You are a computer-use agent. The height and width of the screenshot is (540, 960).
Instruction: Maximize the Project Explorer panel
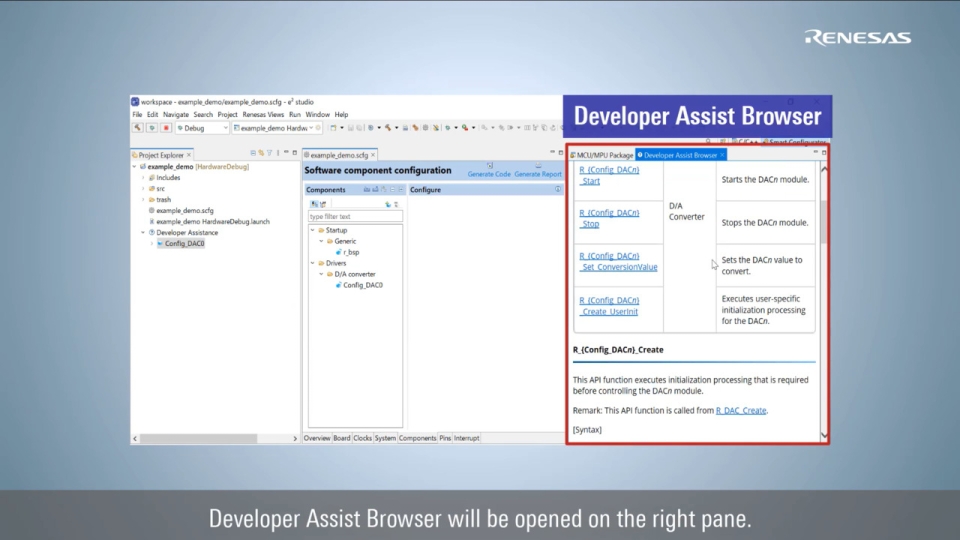pos(294,152)
